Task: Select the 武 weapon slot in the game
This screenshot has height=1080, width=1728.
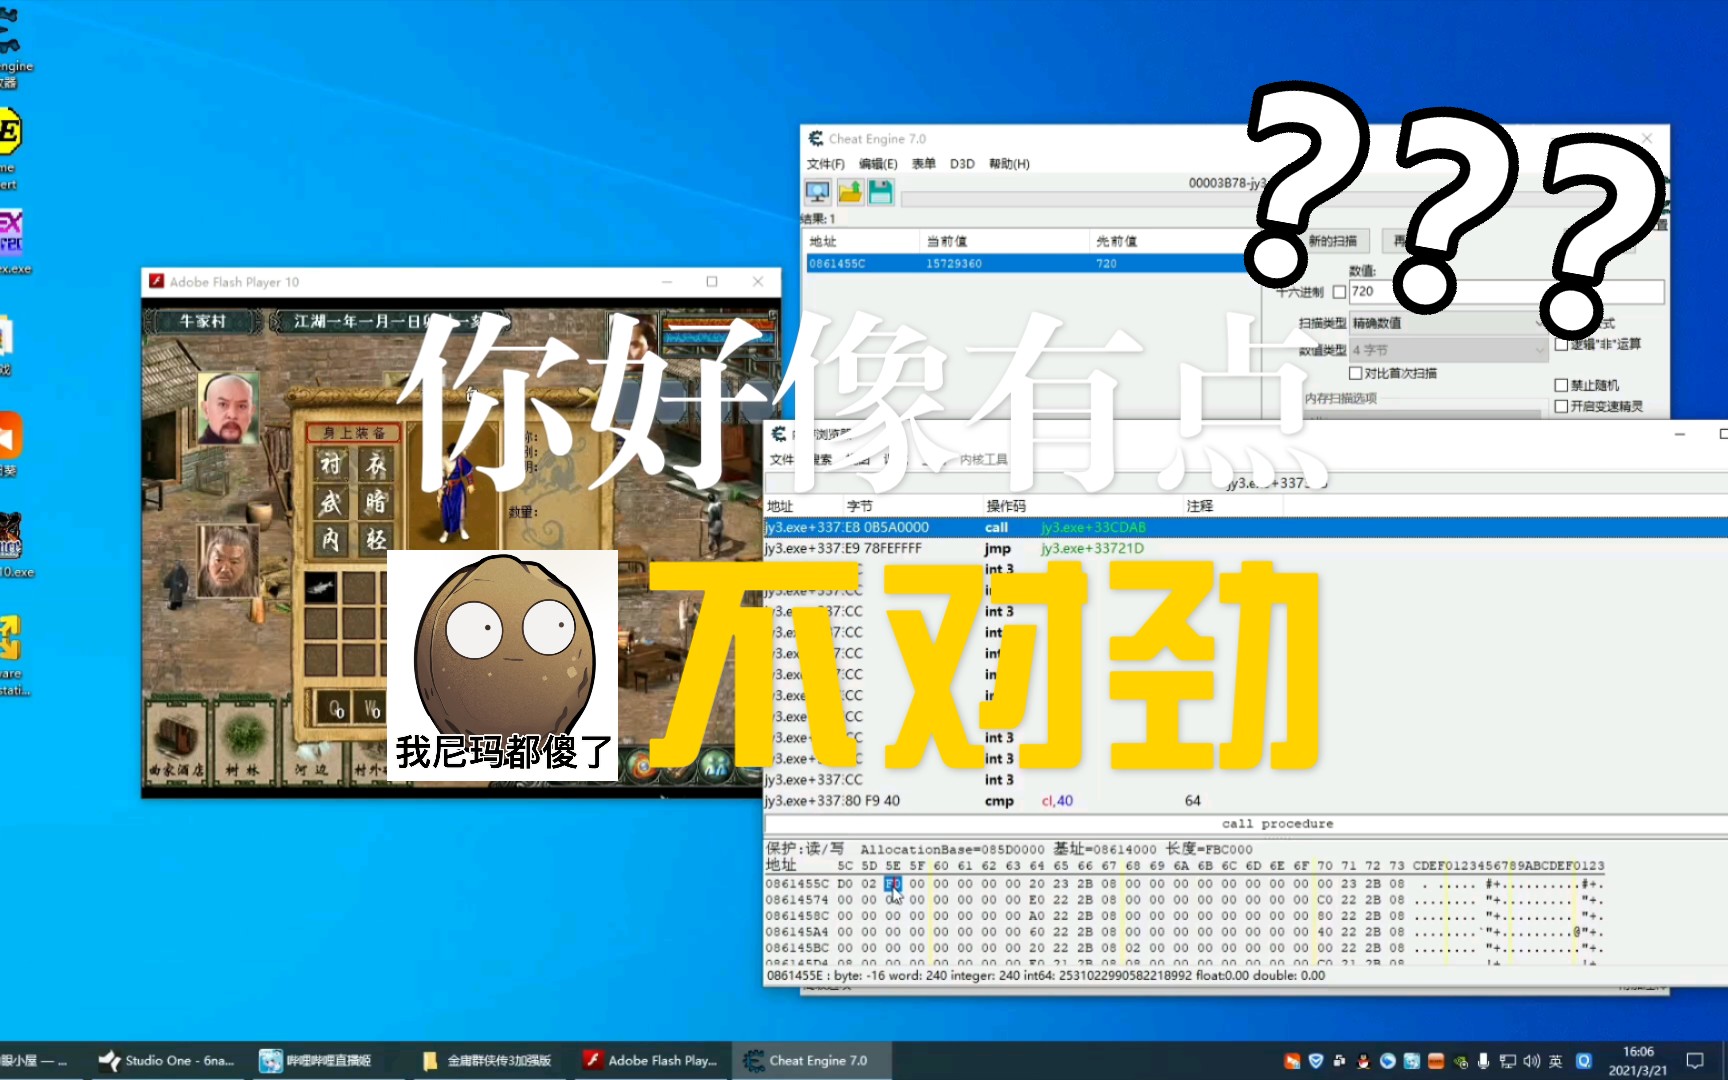Action: [x=331, y=502]
